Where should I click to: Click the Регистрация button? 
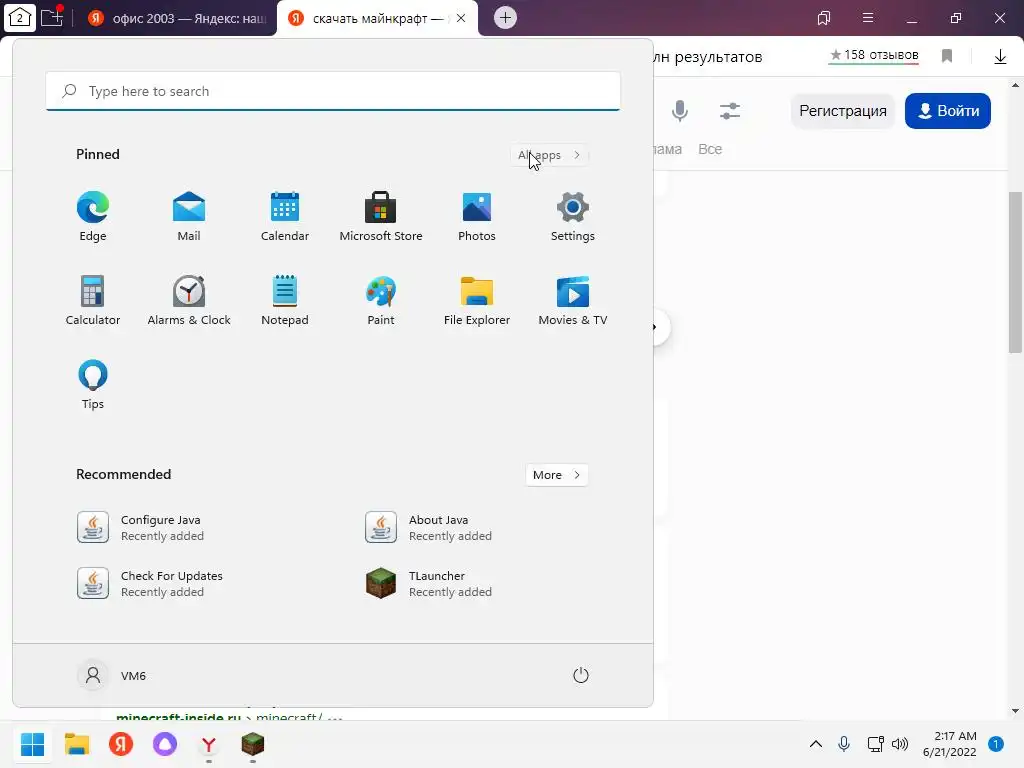pyautogui.click(x=843, y=111)
